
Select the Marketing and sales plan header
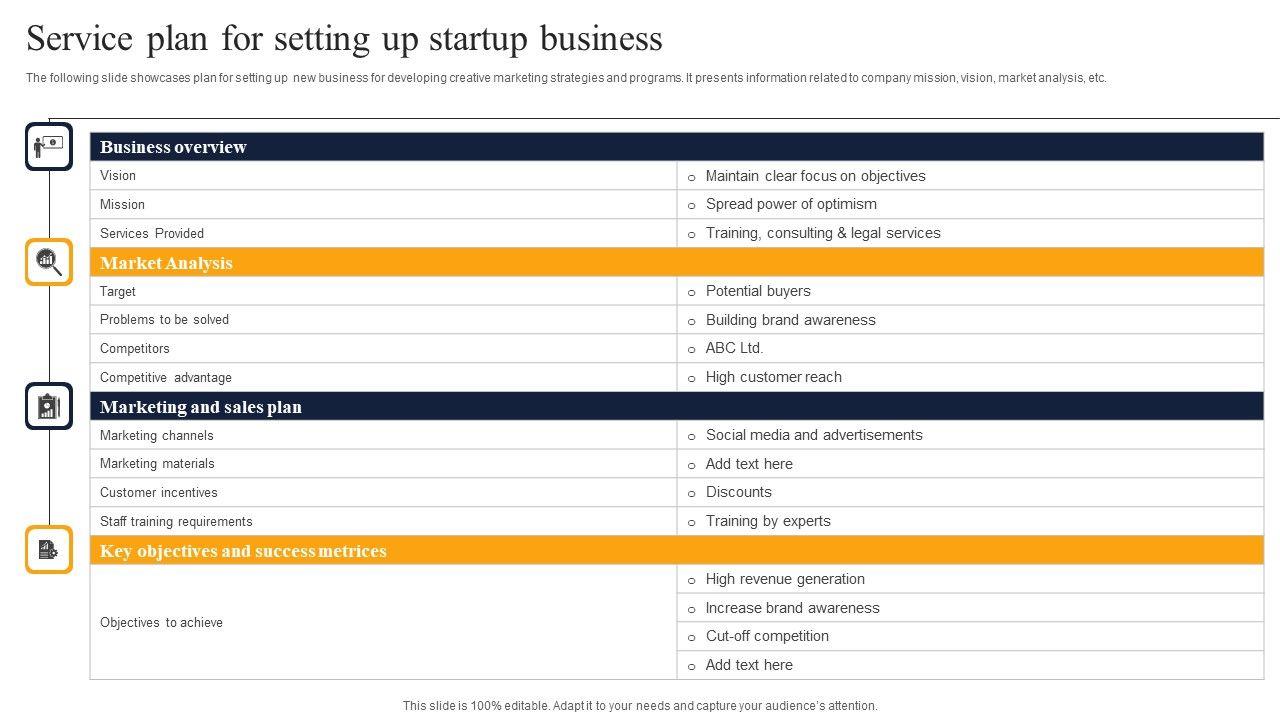pyautogui.click(x=676, y=407)
